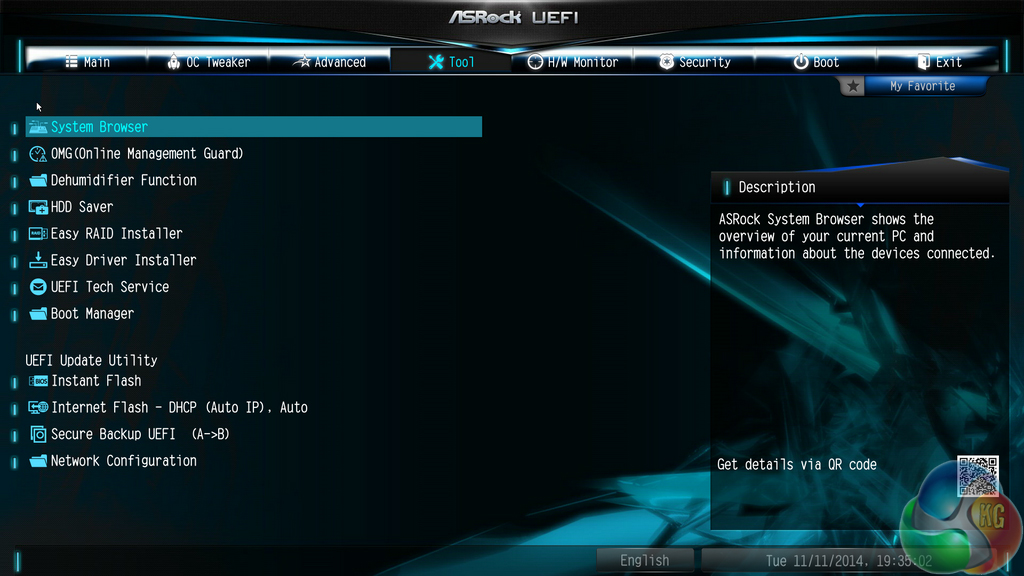Click the Dehumidifier Function folder icon
Image resolution: width=1024 pixels, height=576 pixels.
pyautogui.click(x=38, y=180)
